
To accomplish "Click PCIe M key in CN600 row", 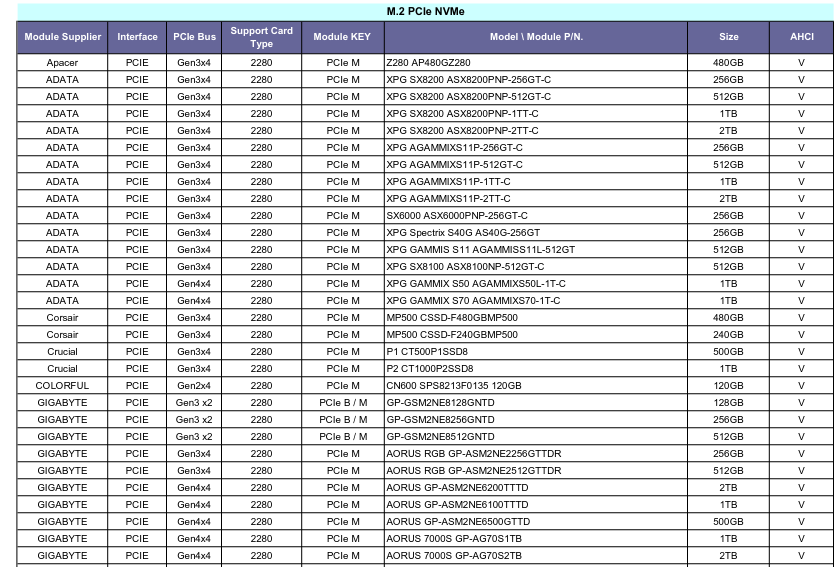I will point(343,386).
